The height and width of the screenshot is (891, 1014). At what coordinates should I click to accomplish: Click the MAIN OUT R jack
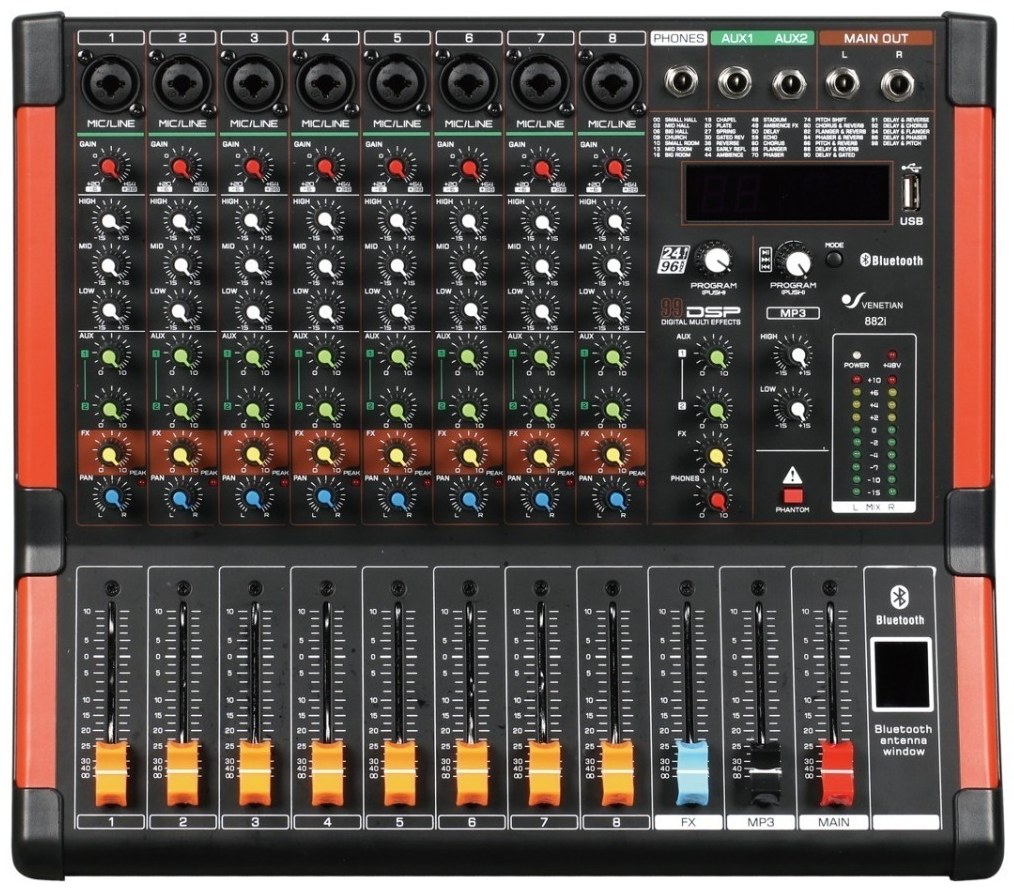coord(898,84)
